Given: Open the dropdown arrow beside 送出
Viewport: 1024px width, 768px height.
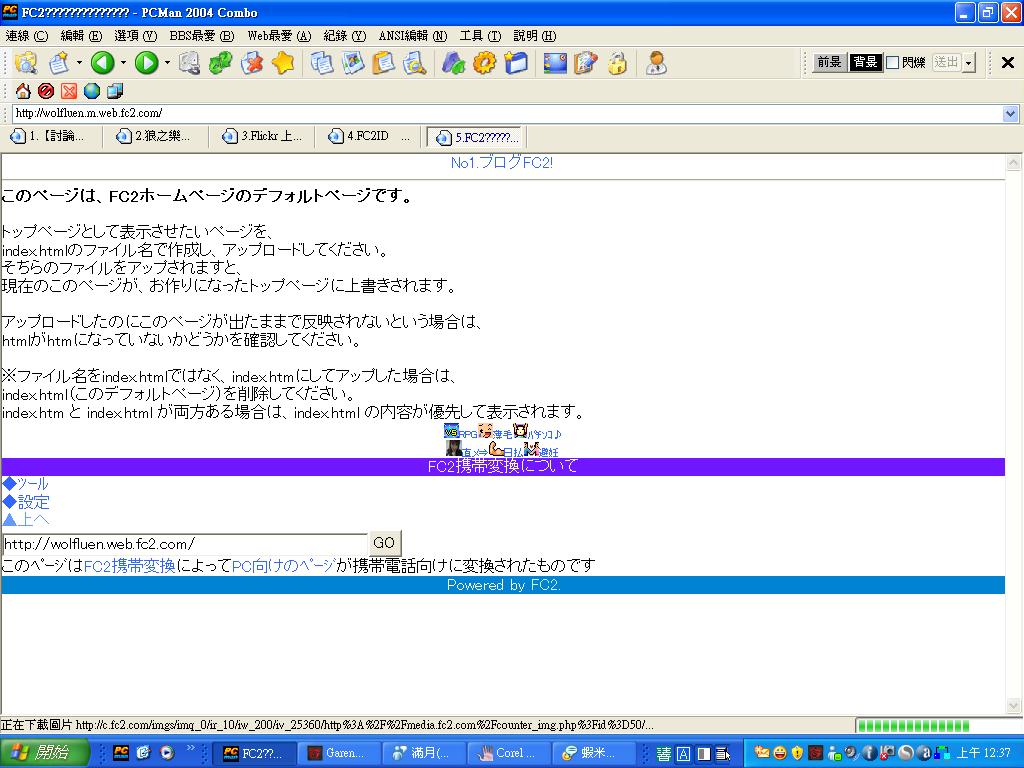Looking at the screenshot, I should point(968,63).
